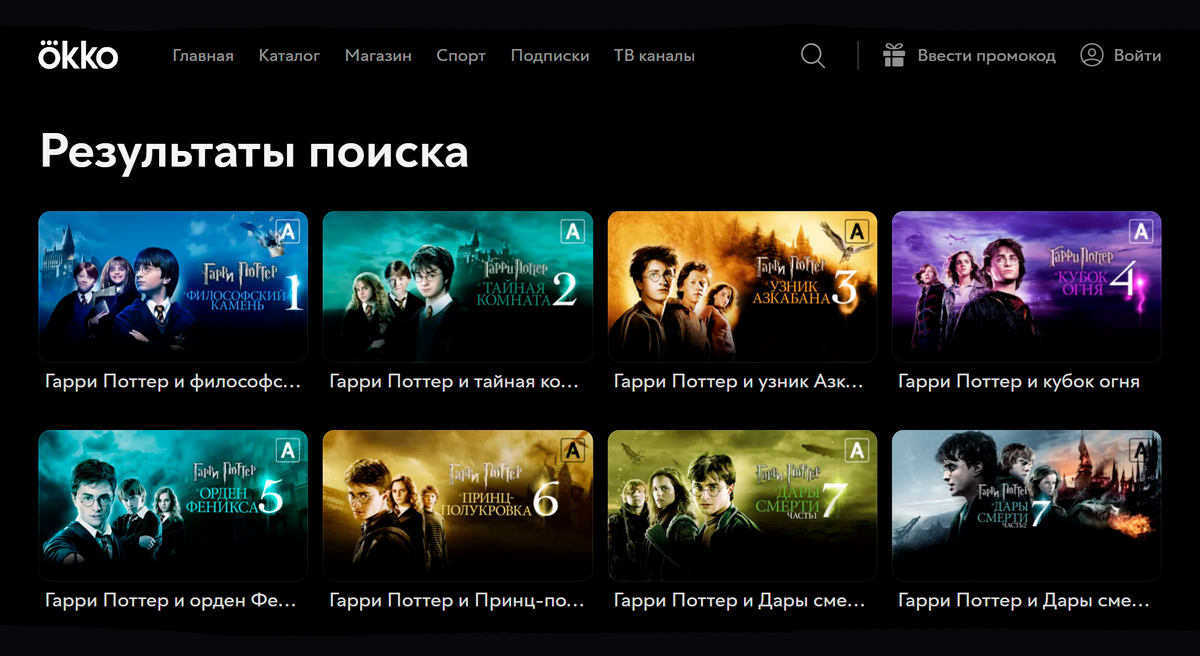
Task: Select the title "Гарри Поттер и кубок огня"
Action: point(1019,382)
